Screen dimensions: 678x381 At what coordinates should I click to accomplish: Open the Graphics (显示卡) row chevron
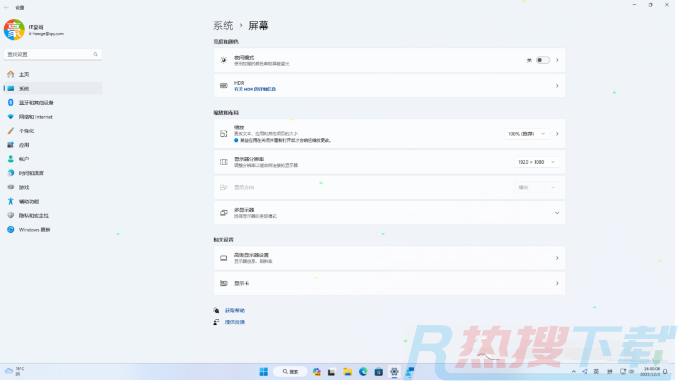557,283
